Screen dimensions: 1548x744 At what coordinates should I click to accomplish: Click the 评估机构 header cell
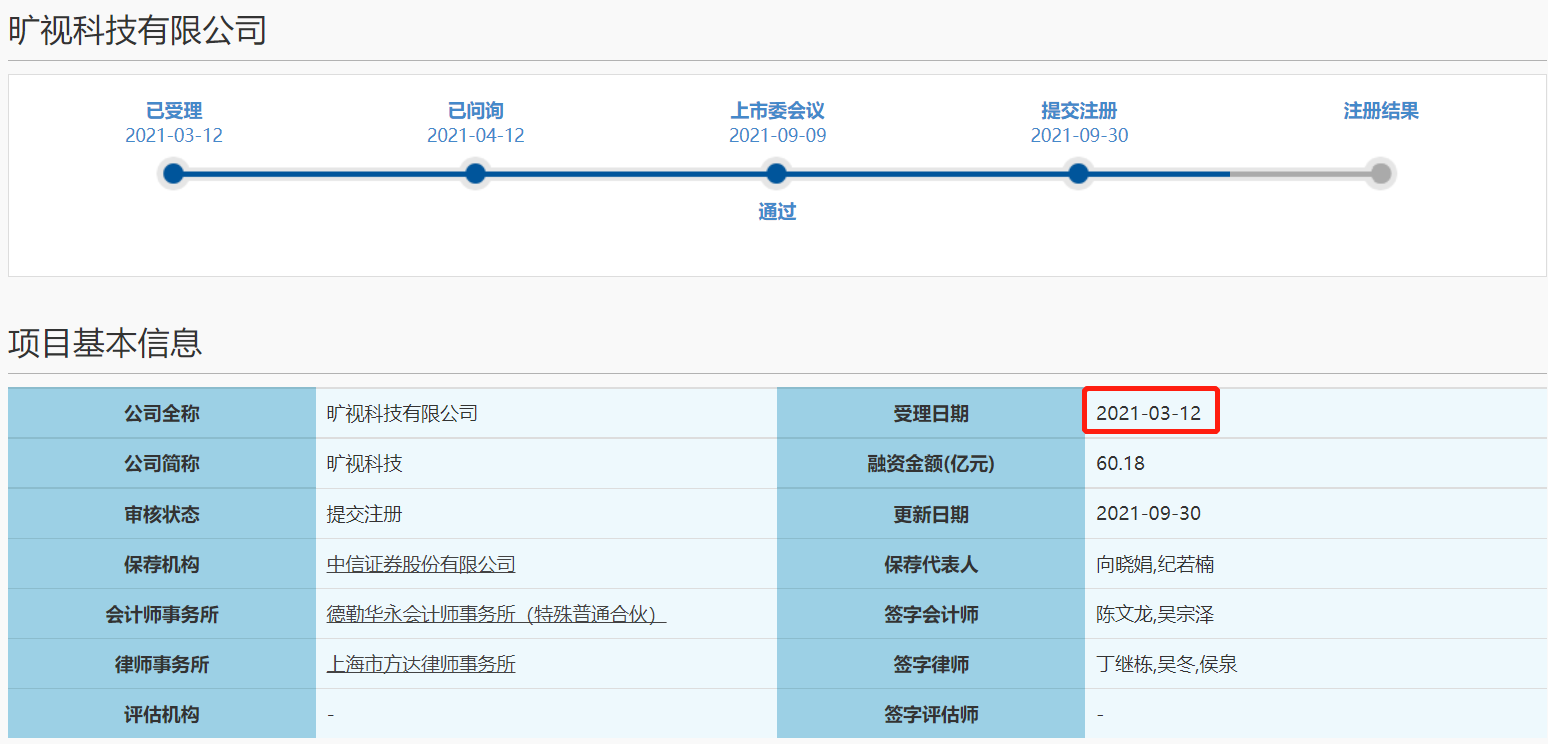(162, 714)
